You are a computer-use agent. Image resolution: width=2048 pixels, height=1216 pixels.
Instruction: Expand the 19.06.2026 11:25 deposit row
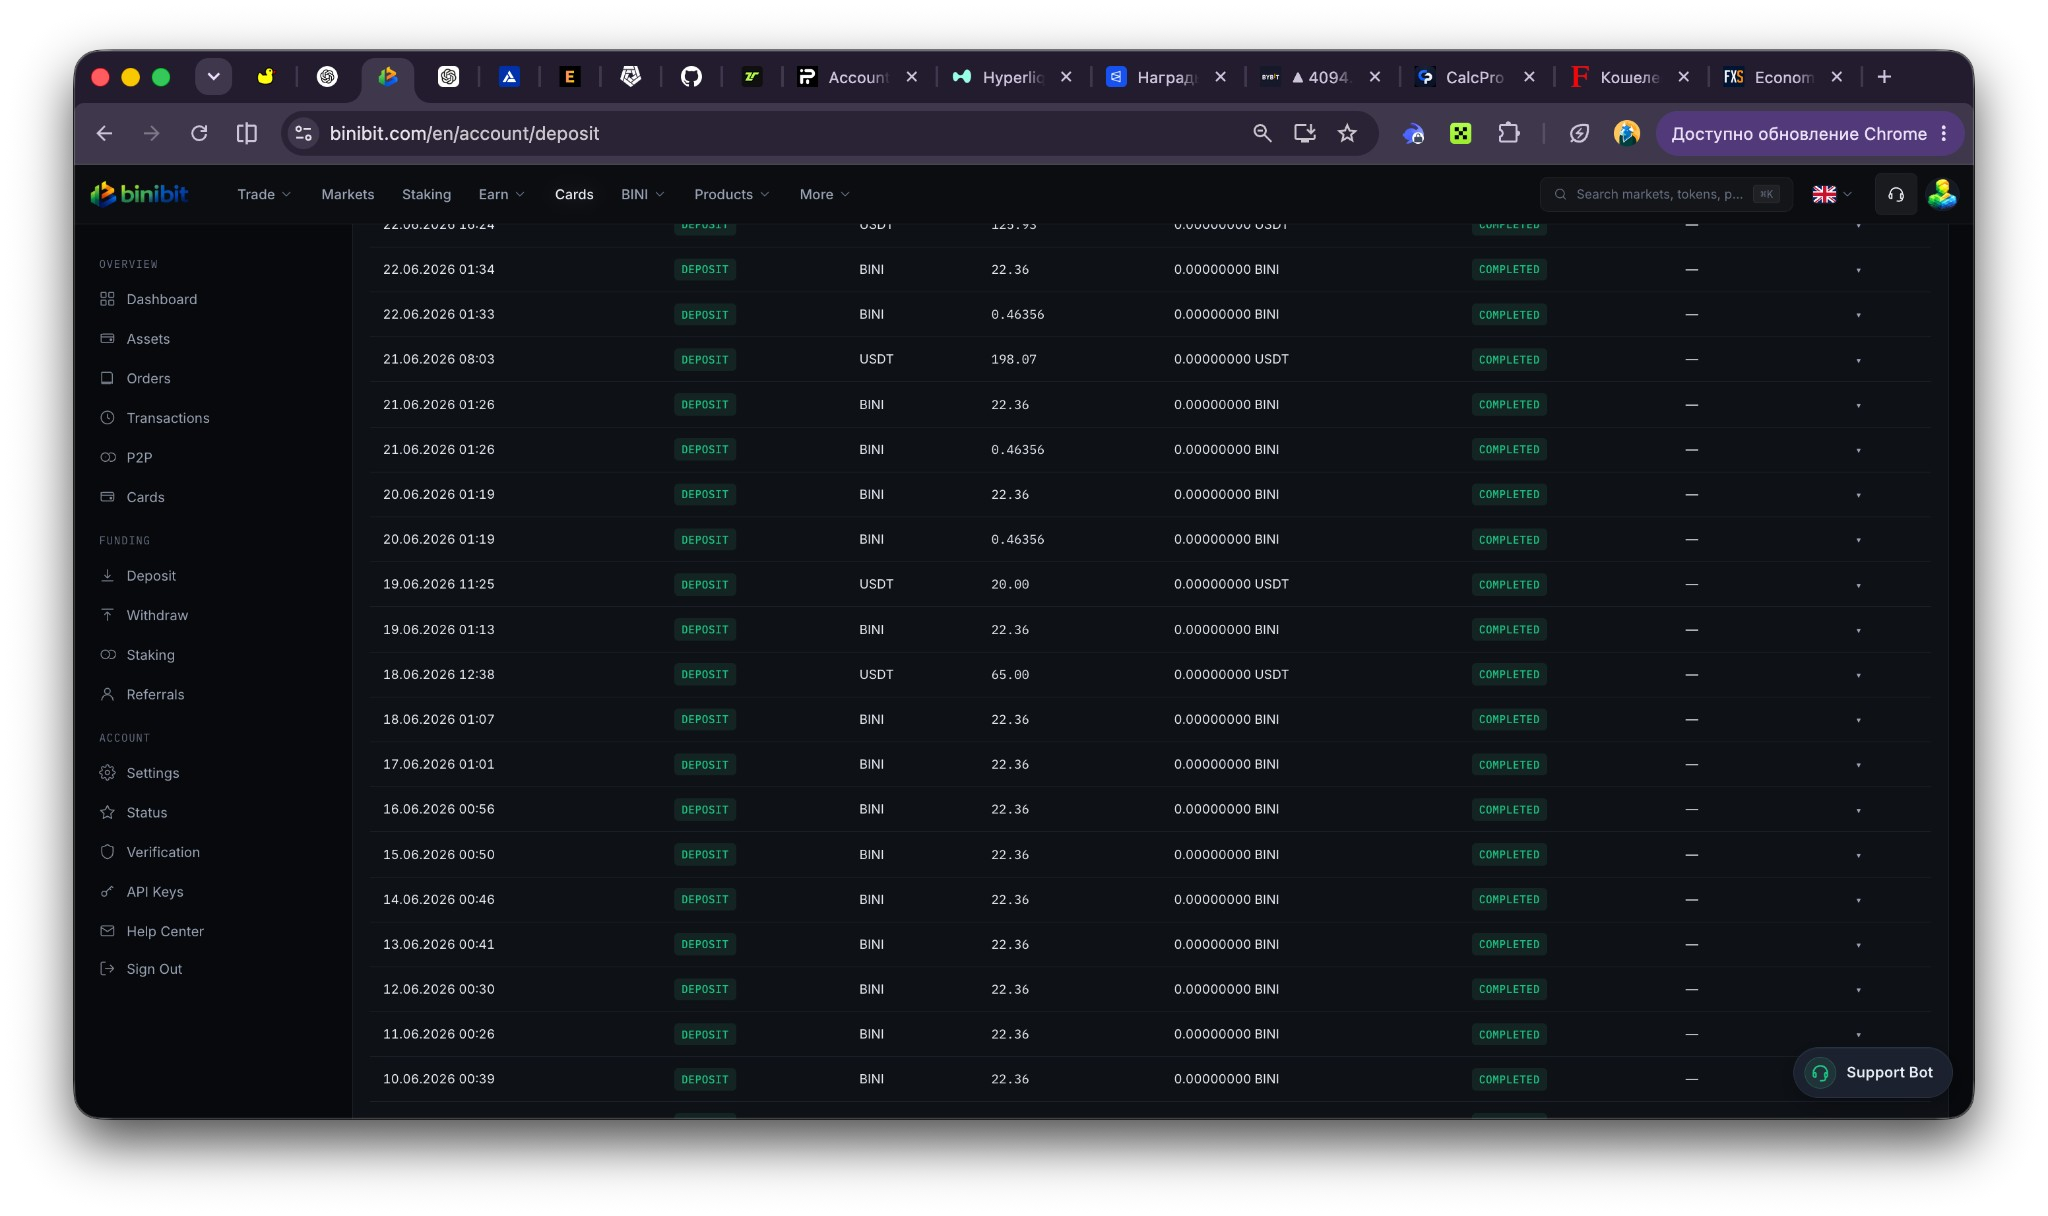pos(1858,585)
